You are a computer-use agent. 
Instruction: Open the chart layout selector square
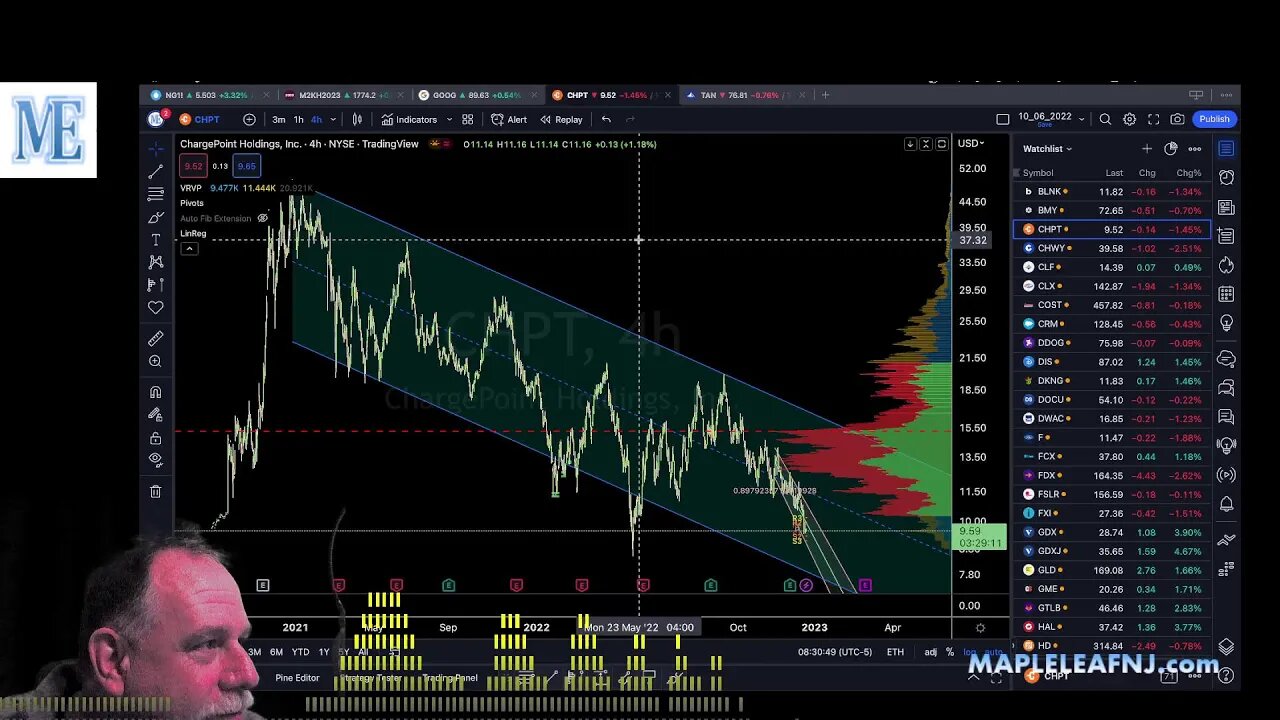coord(1003,119)
